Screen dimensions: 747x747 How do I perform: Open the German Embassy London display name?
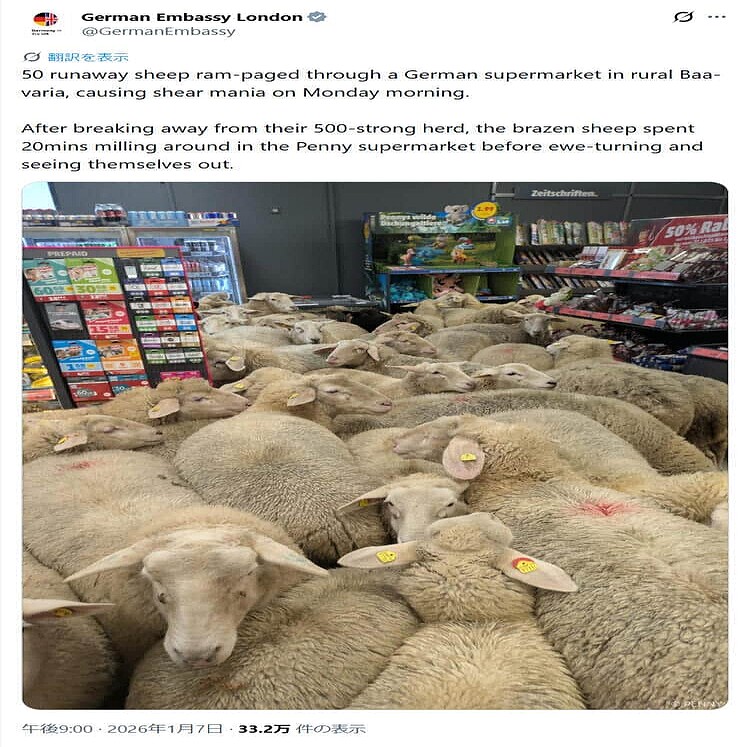(192, 17)
